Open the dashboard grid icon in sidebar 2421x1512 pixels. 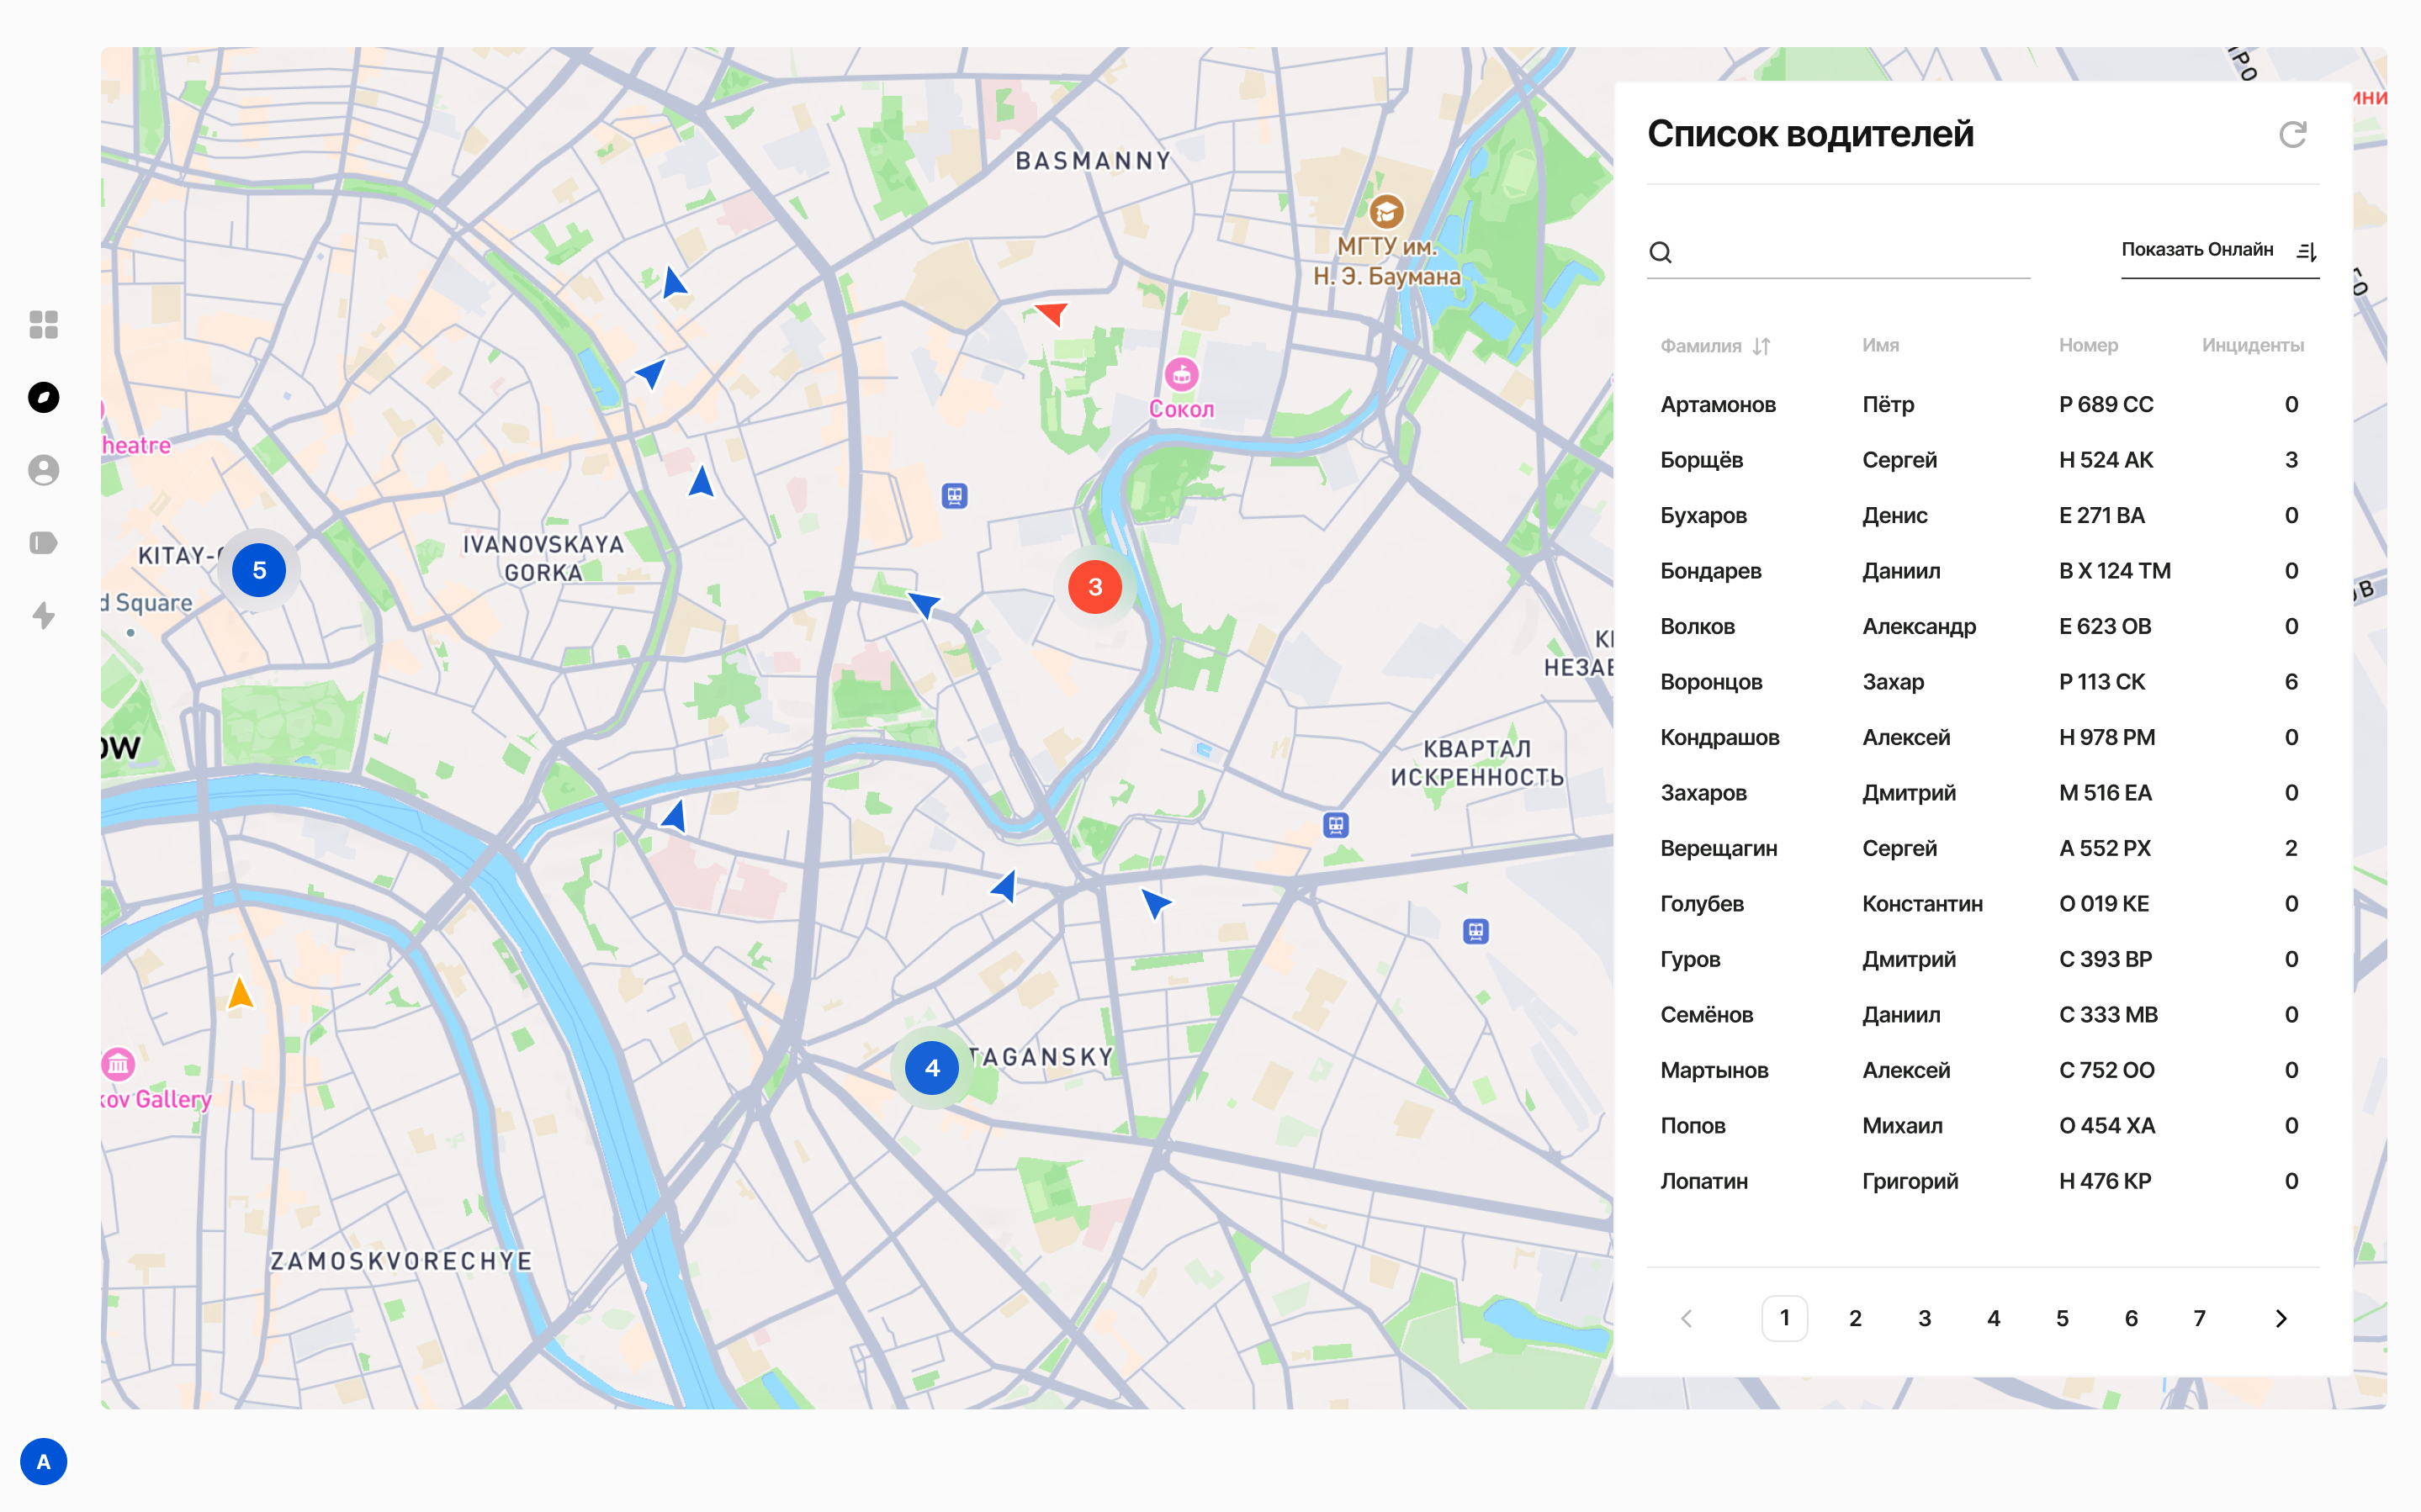43,324
